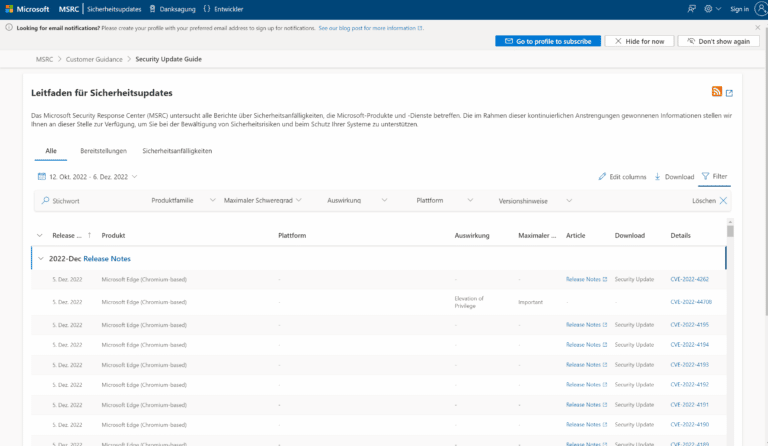
Task: Click the user account avatar icon
Action: pyautogui.click(x=761, y=9)
